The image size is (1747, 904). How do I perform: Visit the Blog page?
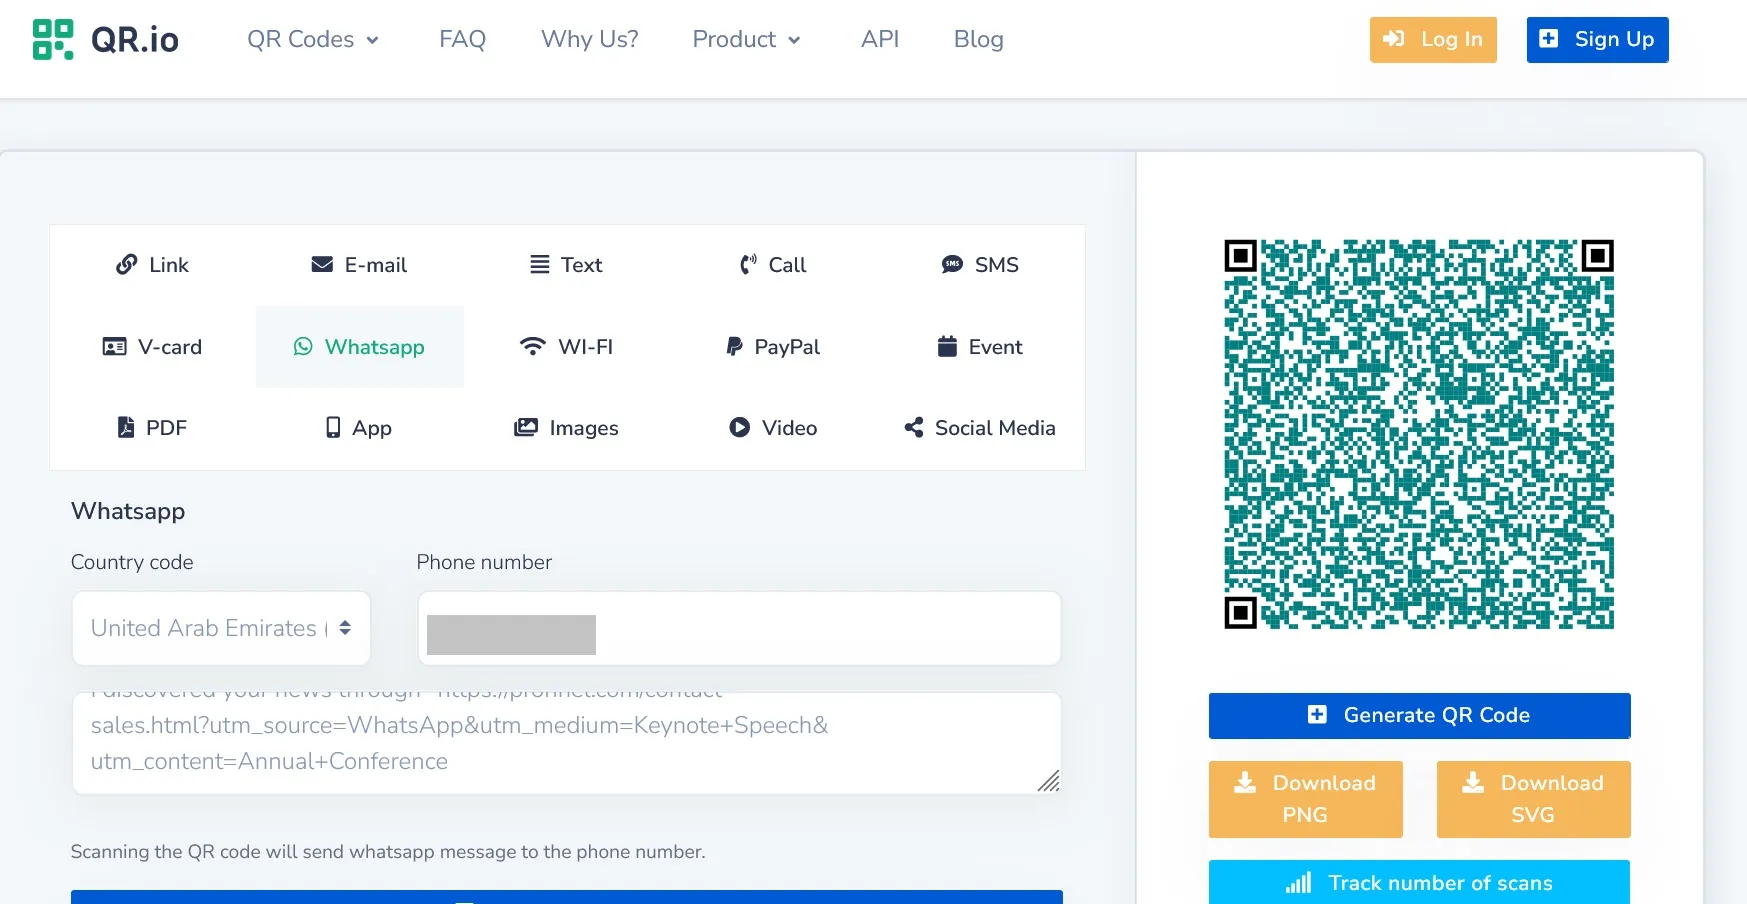(x=979, y=40)
